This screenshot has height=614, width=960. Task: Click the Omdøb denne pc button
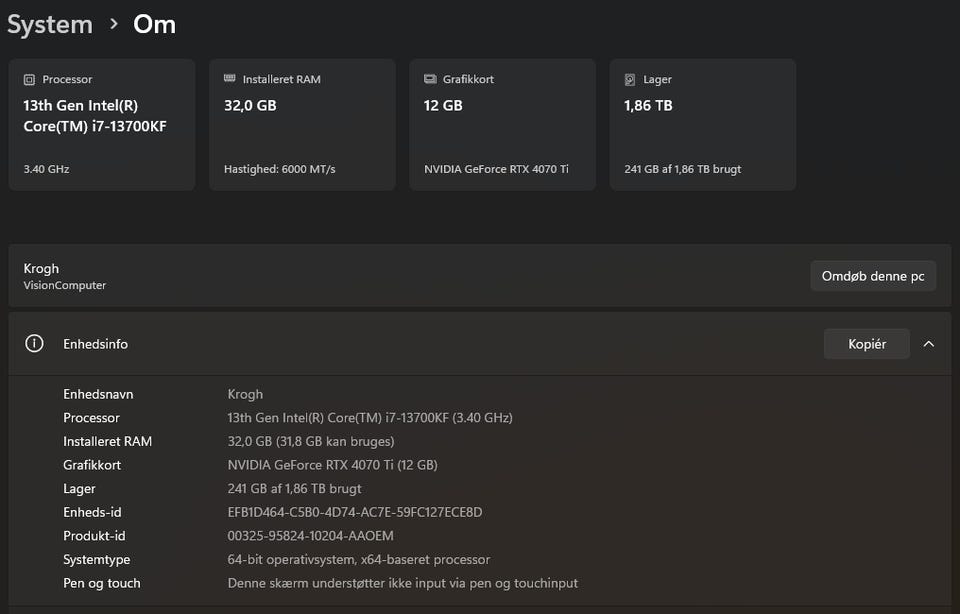[x=873, y=276]
